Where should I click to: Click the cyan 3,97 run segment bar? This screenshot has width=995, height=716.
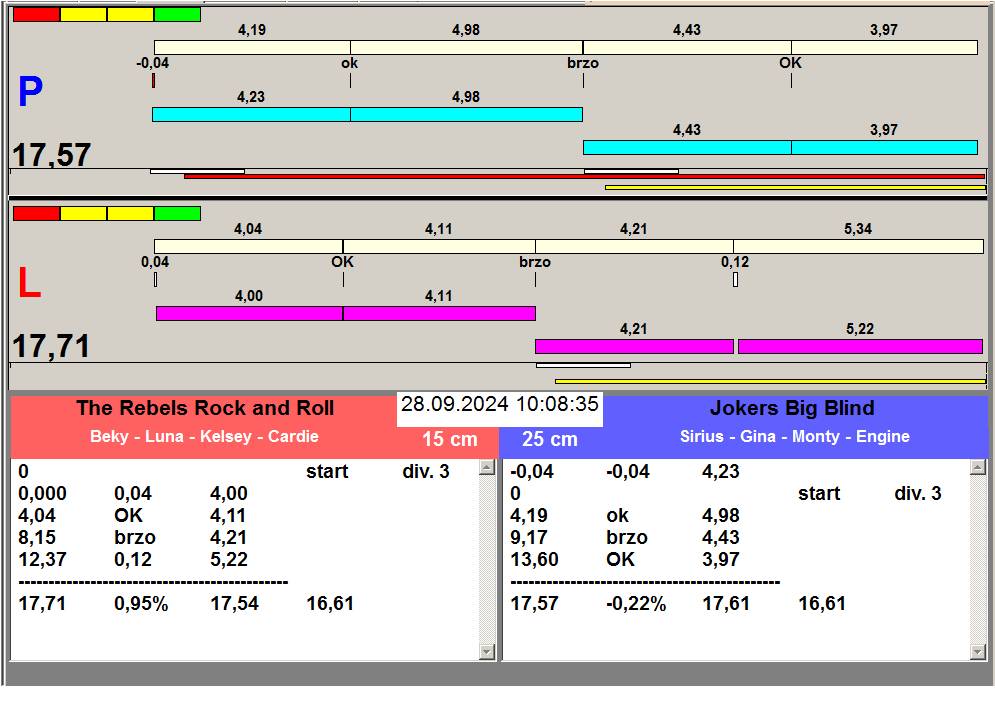[x=884, y=147]
